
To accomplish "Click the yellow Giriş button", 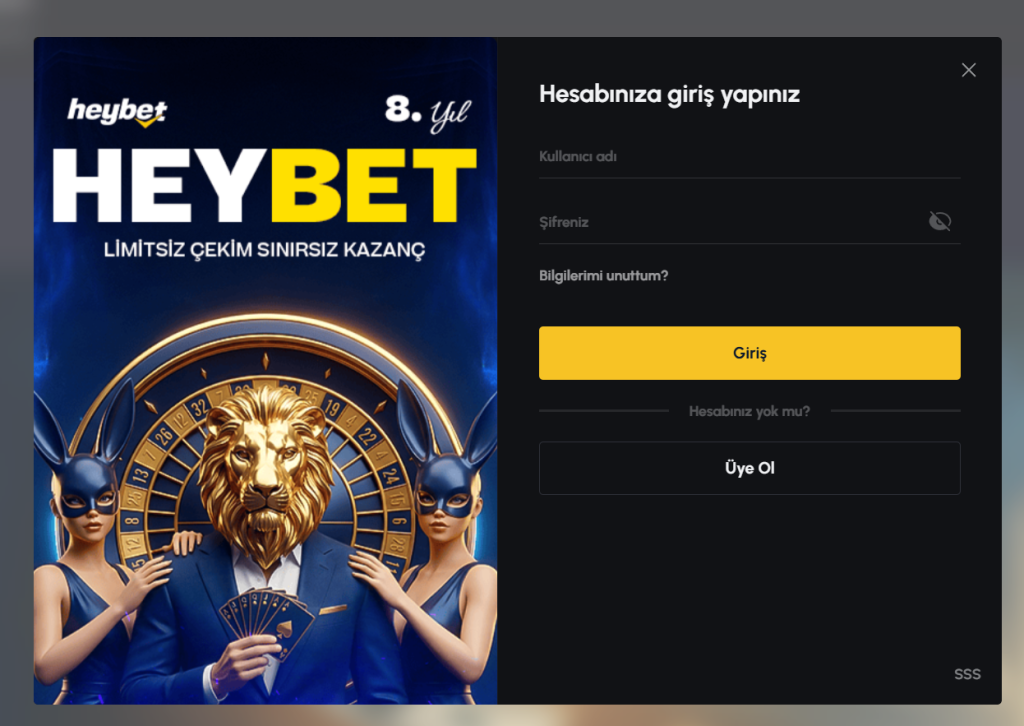I will (x=749, y=353).
